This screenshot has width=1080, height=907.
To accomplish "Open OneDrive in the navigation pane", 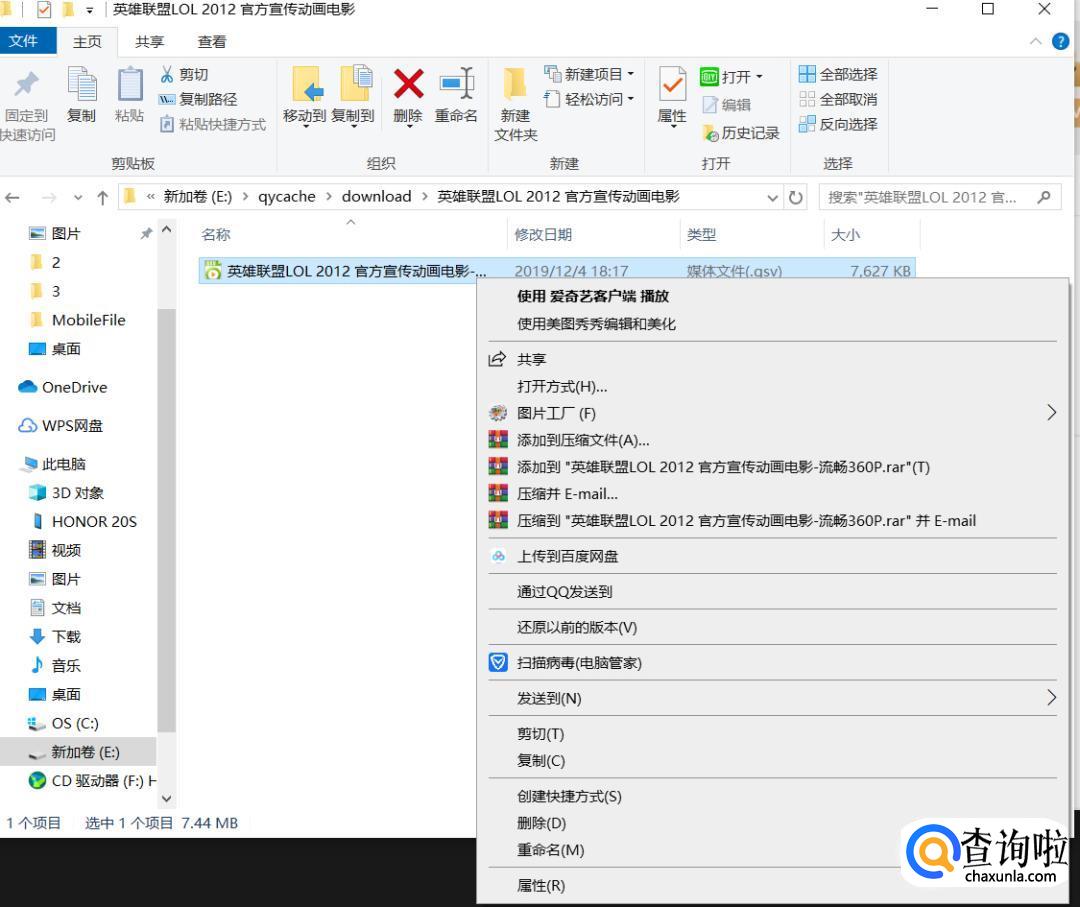I will [63, 387].
